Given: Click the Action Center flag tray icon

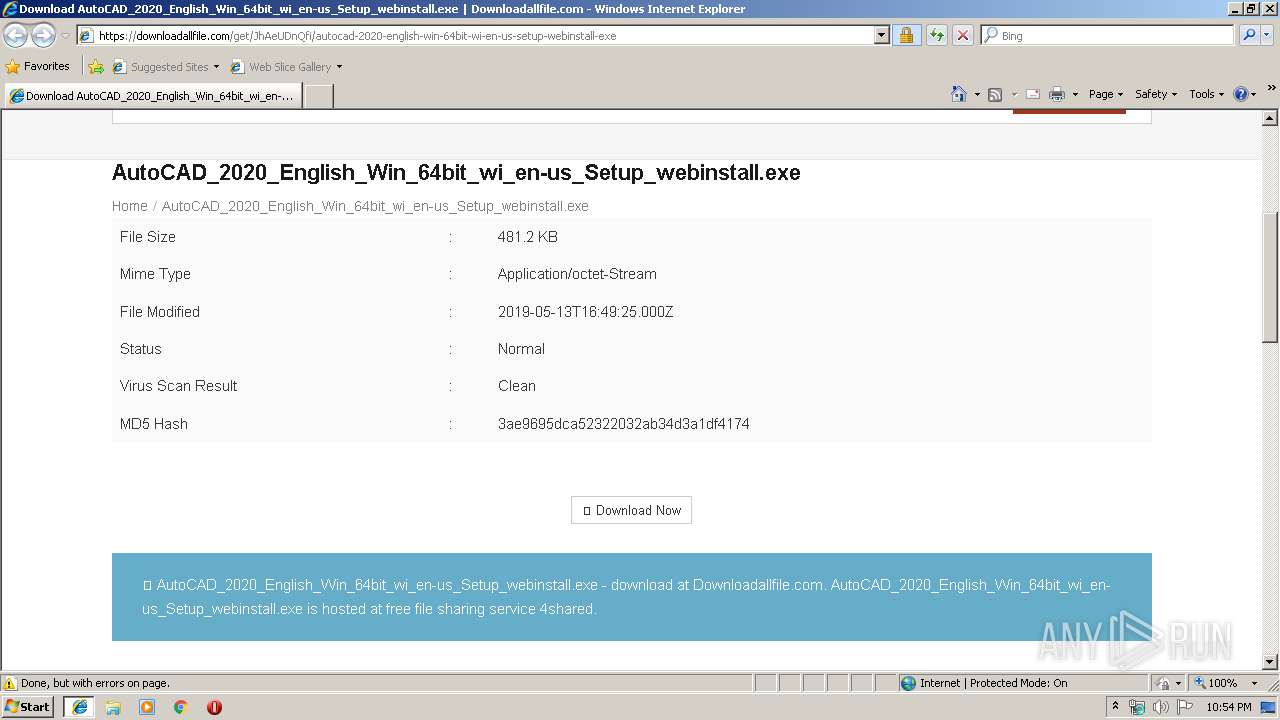Looking at the screenshot, I should pos(1184,707).
